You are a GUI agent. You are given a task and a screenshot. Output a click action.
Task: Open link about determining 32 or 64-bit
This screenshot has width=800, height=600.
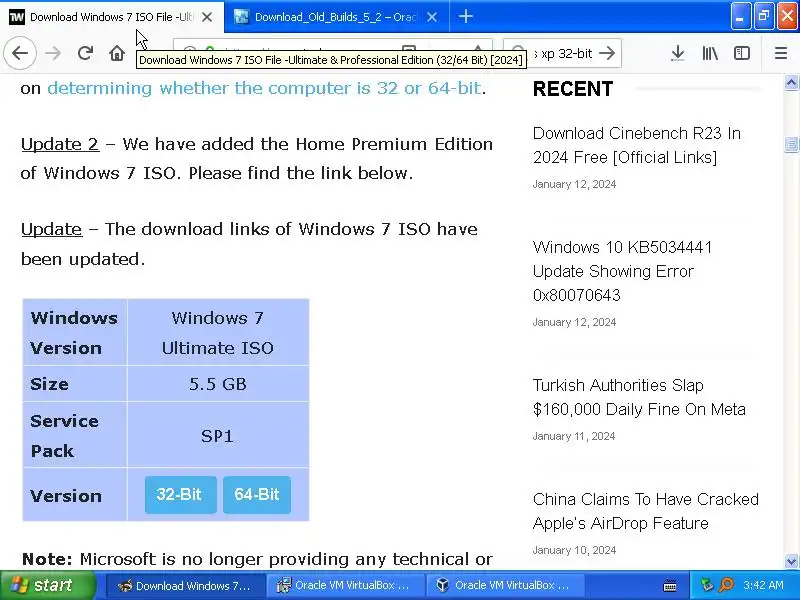(264, 88)
